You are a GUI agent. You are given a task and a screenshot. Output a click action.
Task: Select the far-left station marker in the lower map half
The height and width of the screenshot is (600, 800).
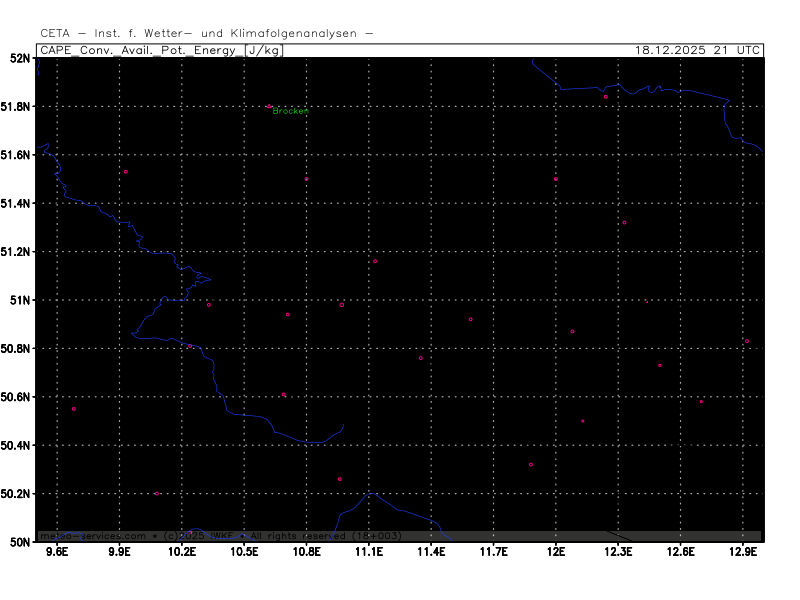[73, 409]
